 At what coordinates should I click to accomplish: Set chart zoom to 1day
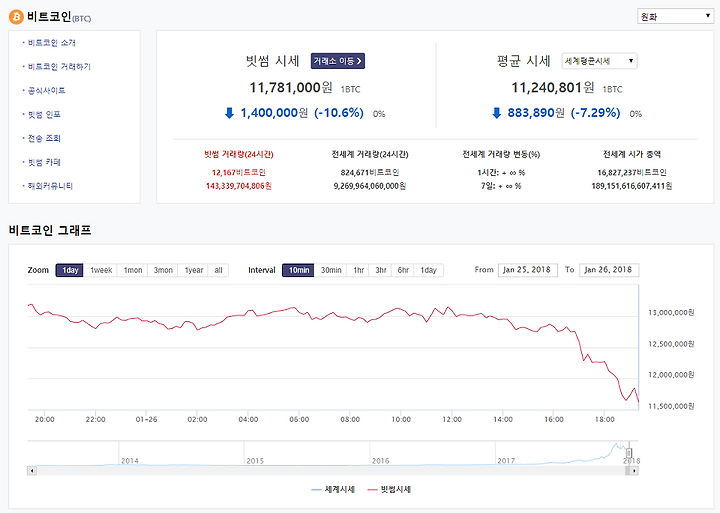tap(70, 270)
